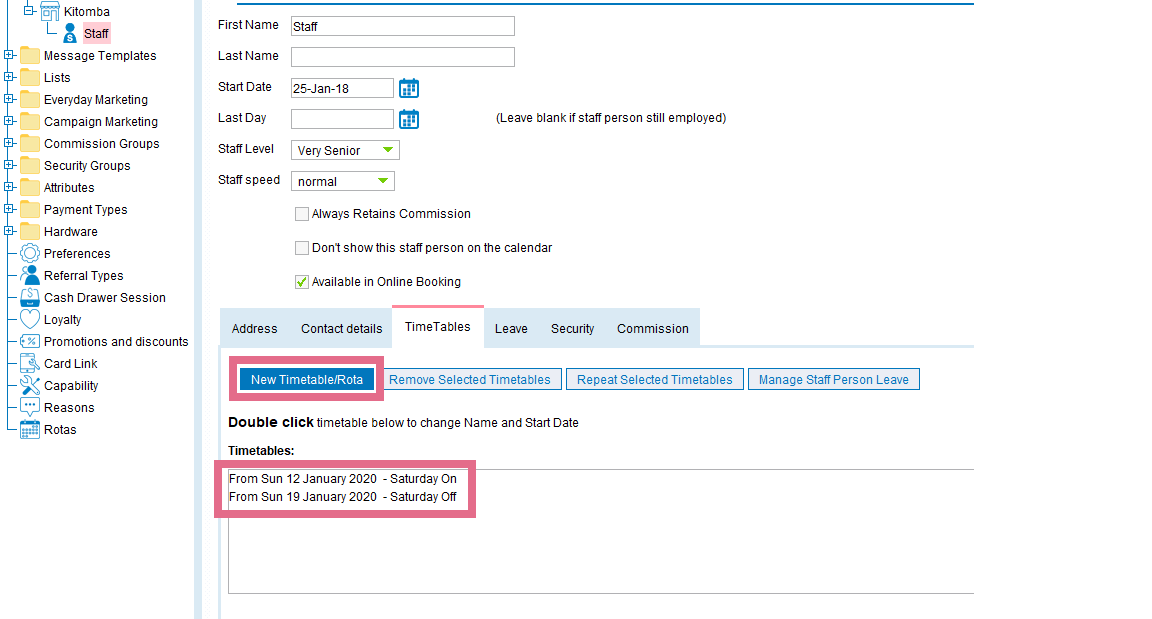Click the Everyday Marketing folder icon
The image size is (1152, 619).
tap(30, 100)
